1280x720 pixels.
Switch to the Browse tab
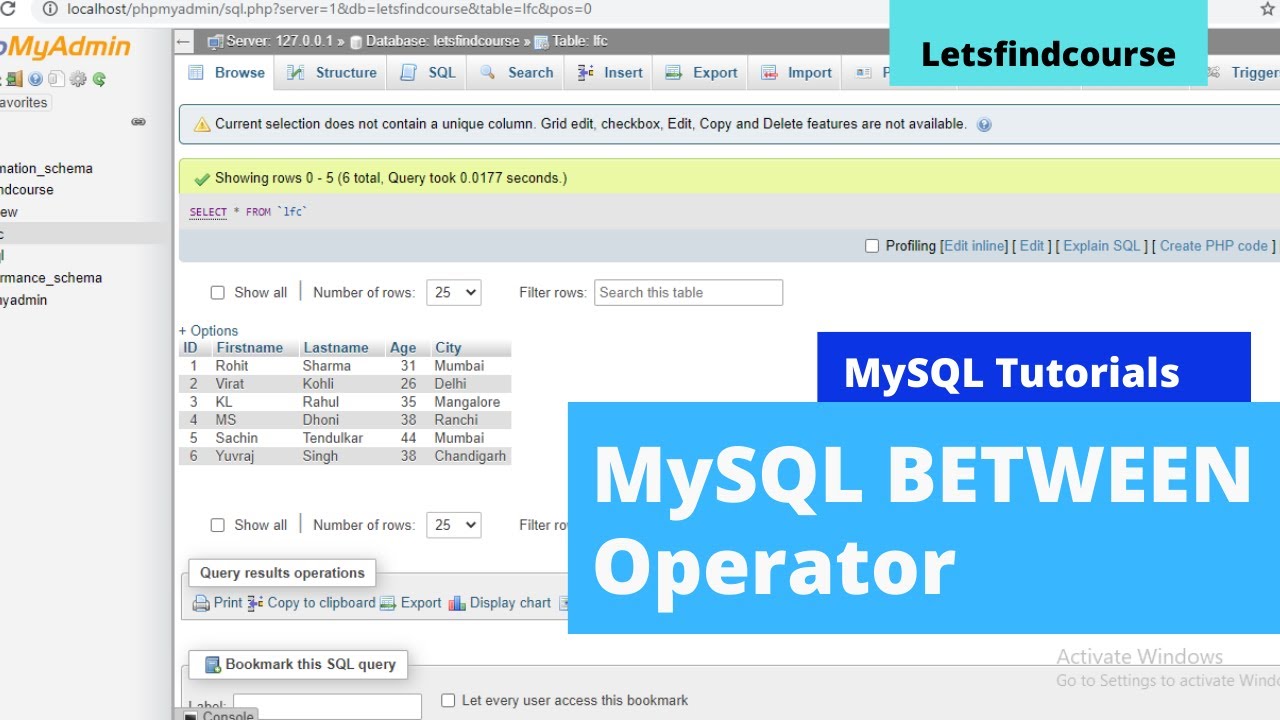click(x=227, y=73)
